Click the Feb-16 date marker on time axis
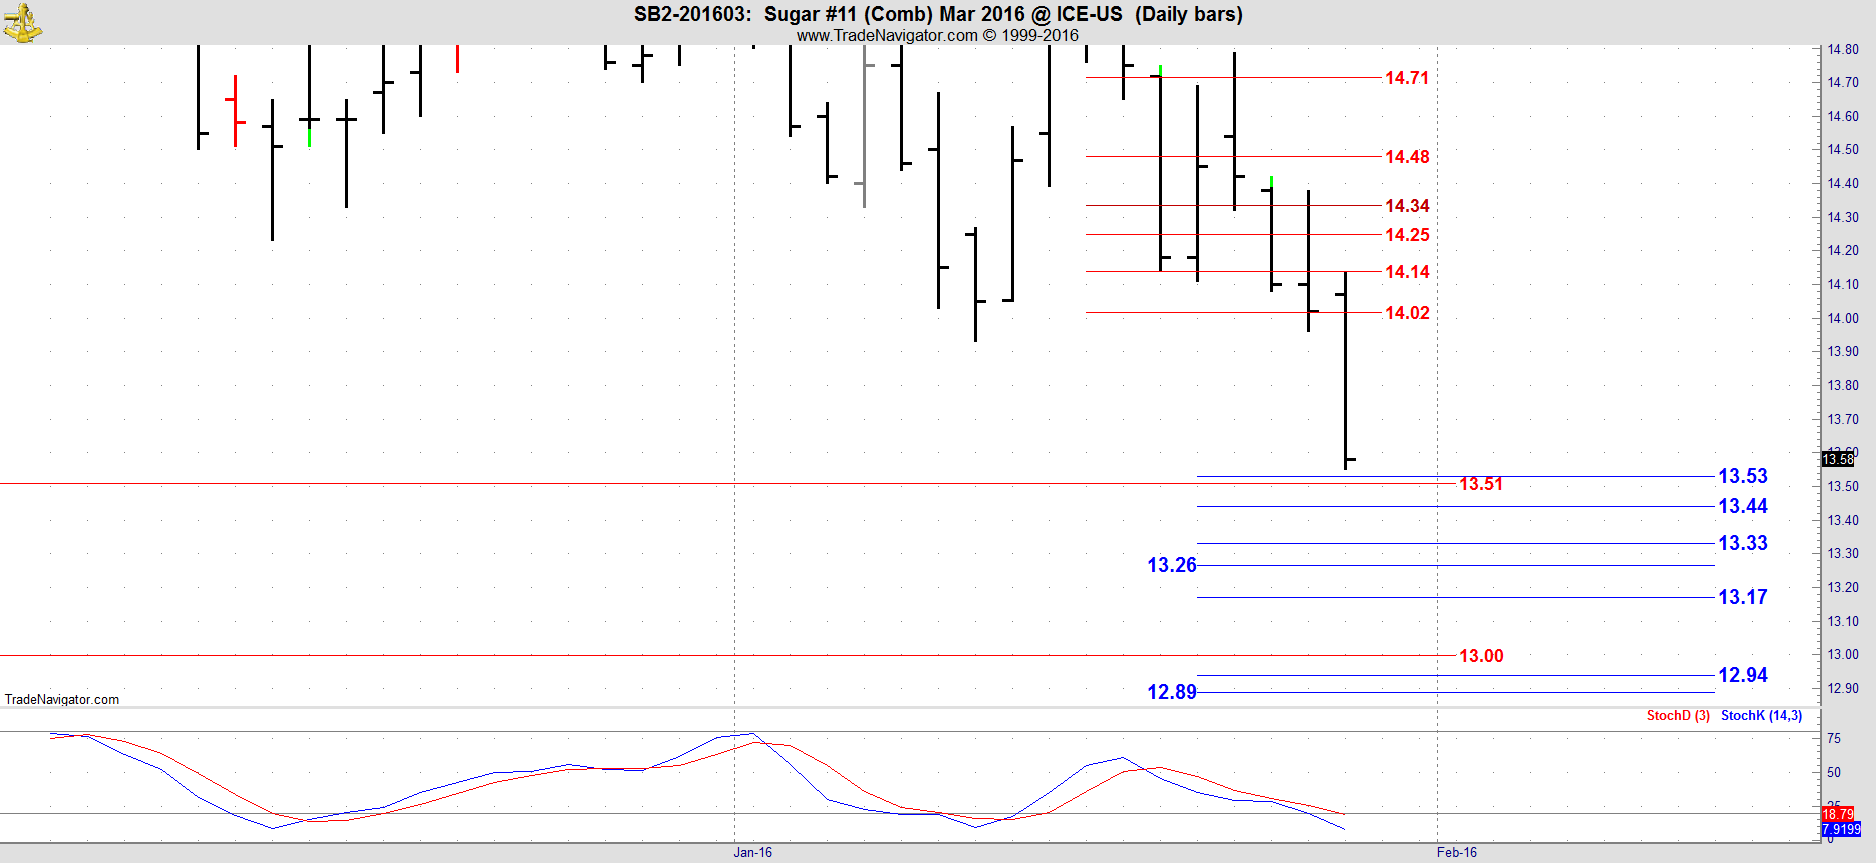 [x=1456, y=852]
